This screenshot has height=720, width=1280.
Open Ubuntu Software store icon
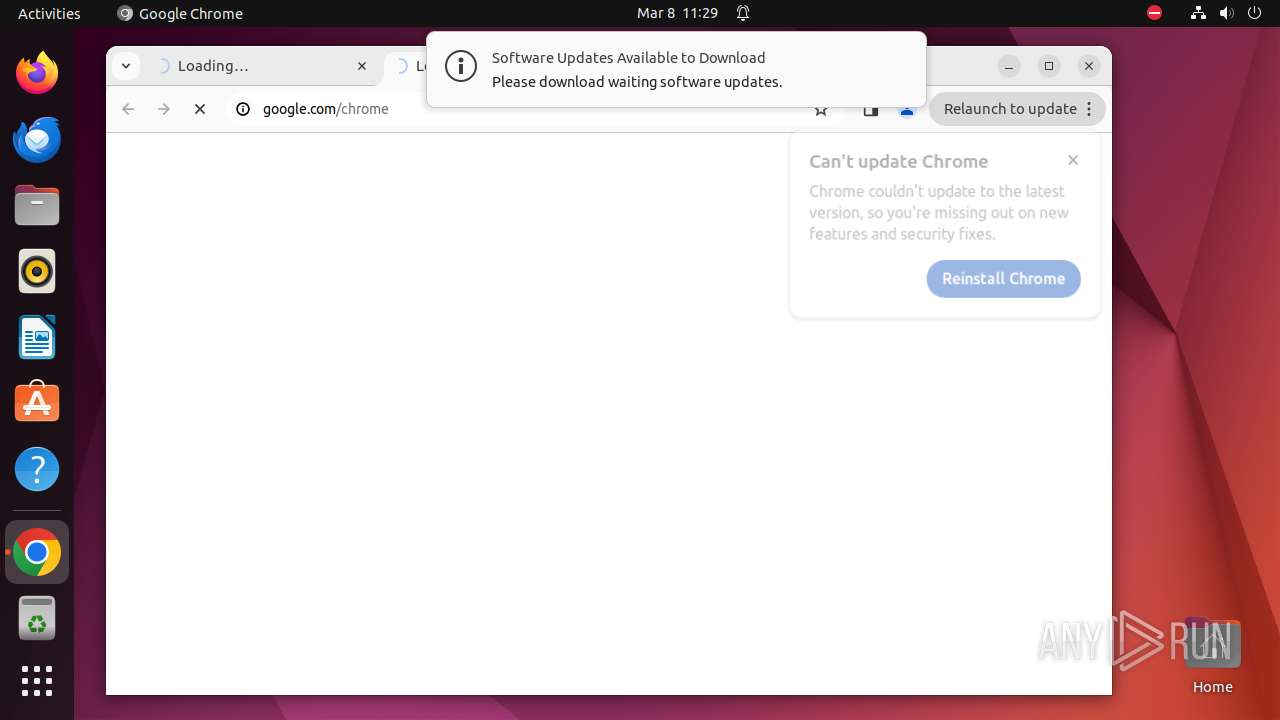tap(37, 403)
